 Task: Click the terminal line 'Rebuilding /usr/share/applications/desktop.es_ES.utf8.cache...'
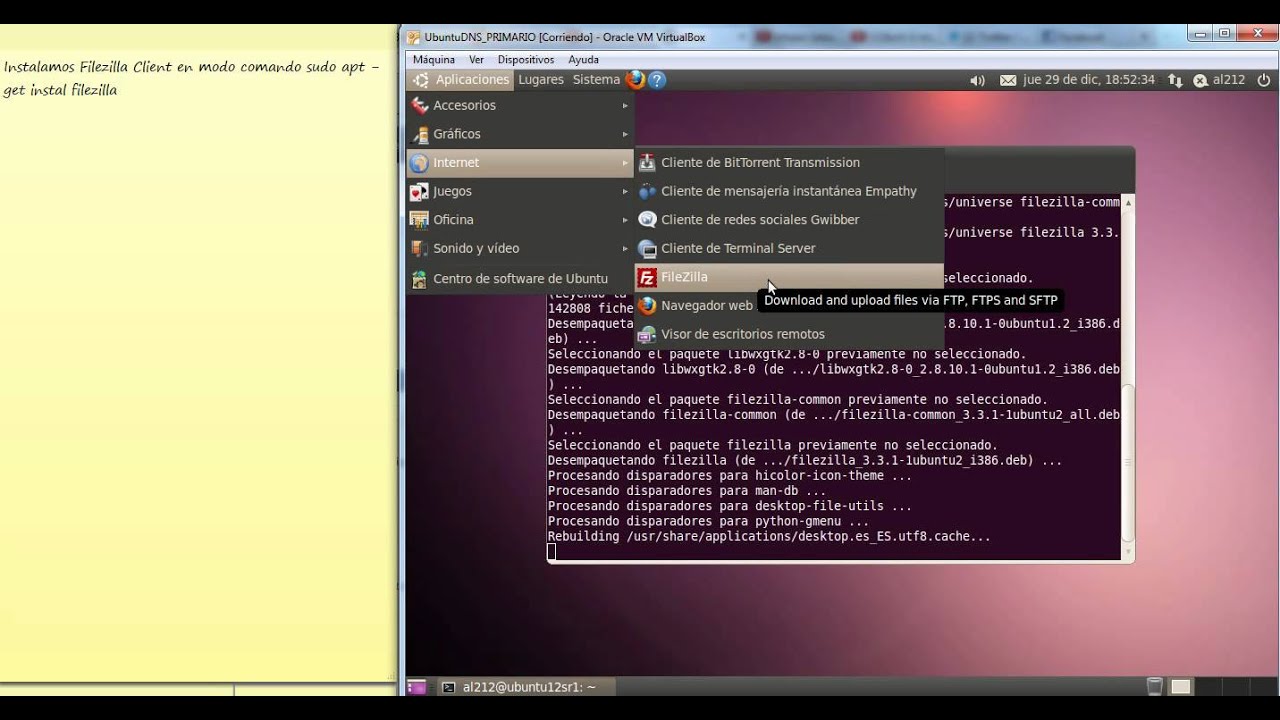pos(769,537)
